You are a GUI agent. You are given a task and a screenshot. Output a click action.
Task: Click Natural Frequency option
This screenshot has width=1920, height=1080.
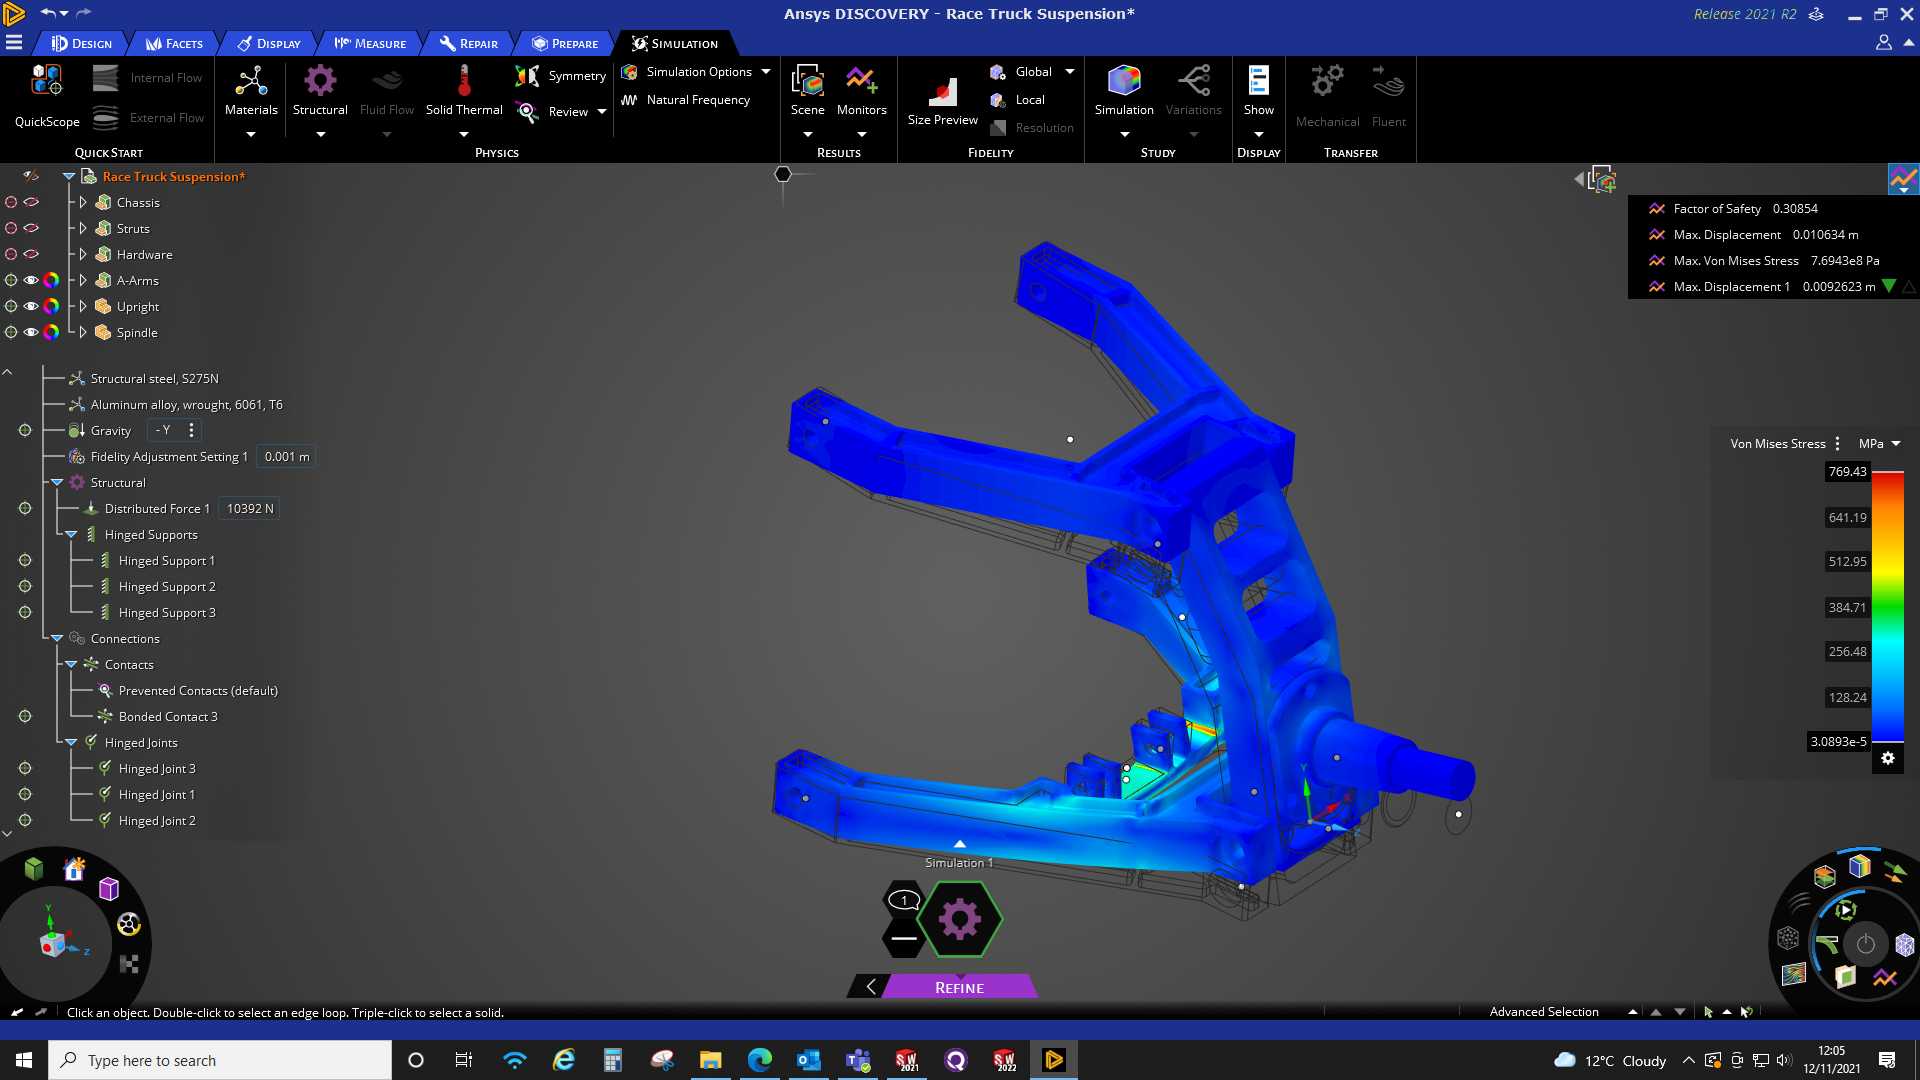click(686, 100)
